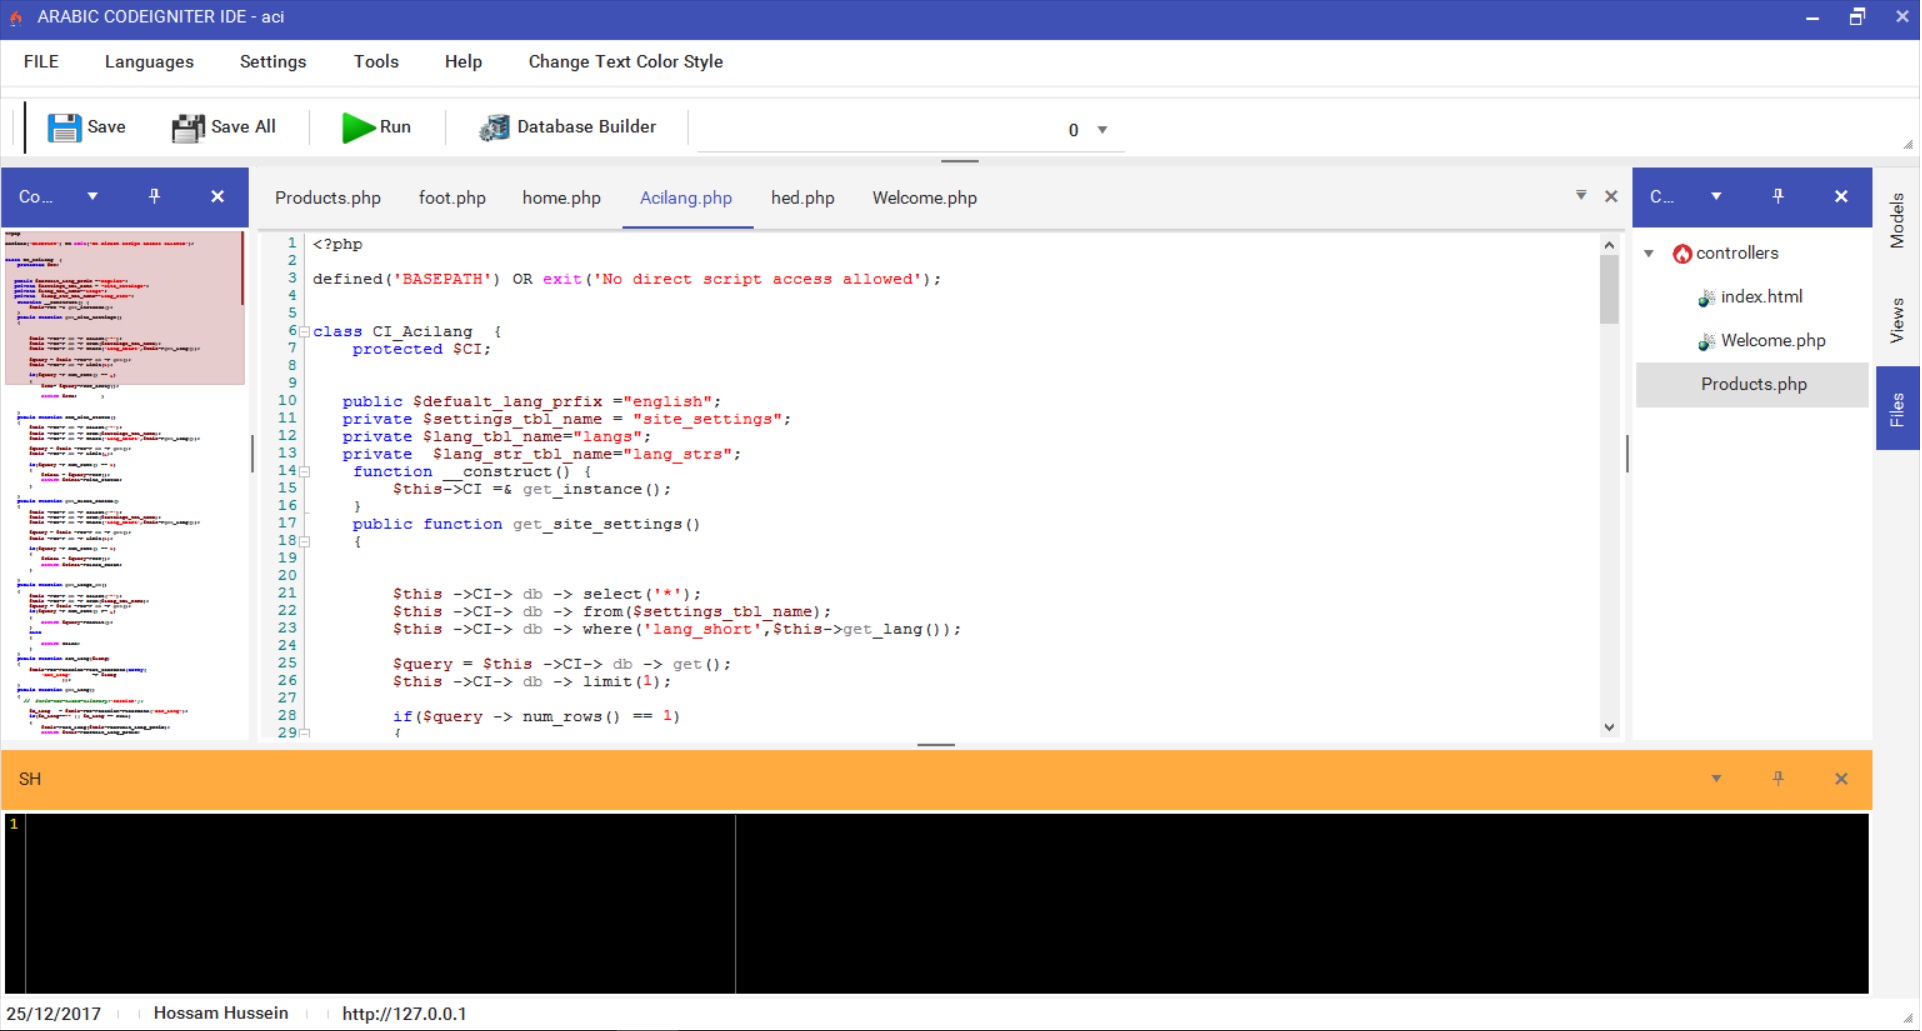Close the SH output panel
The height and width of the screenshot is (1031, 1922).
pyautogui.click(x=1840, y=779)
